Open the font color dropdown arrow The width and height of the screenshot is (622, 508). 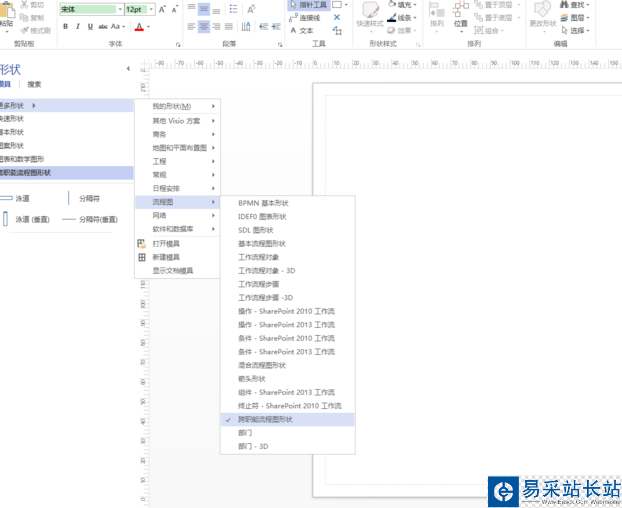[x=149, y=27]
